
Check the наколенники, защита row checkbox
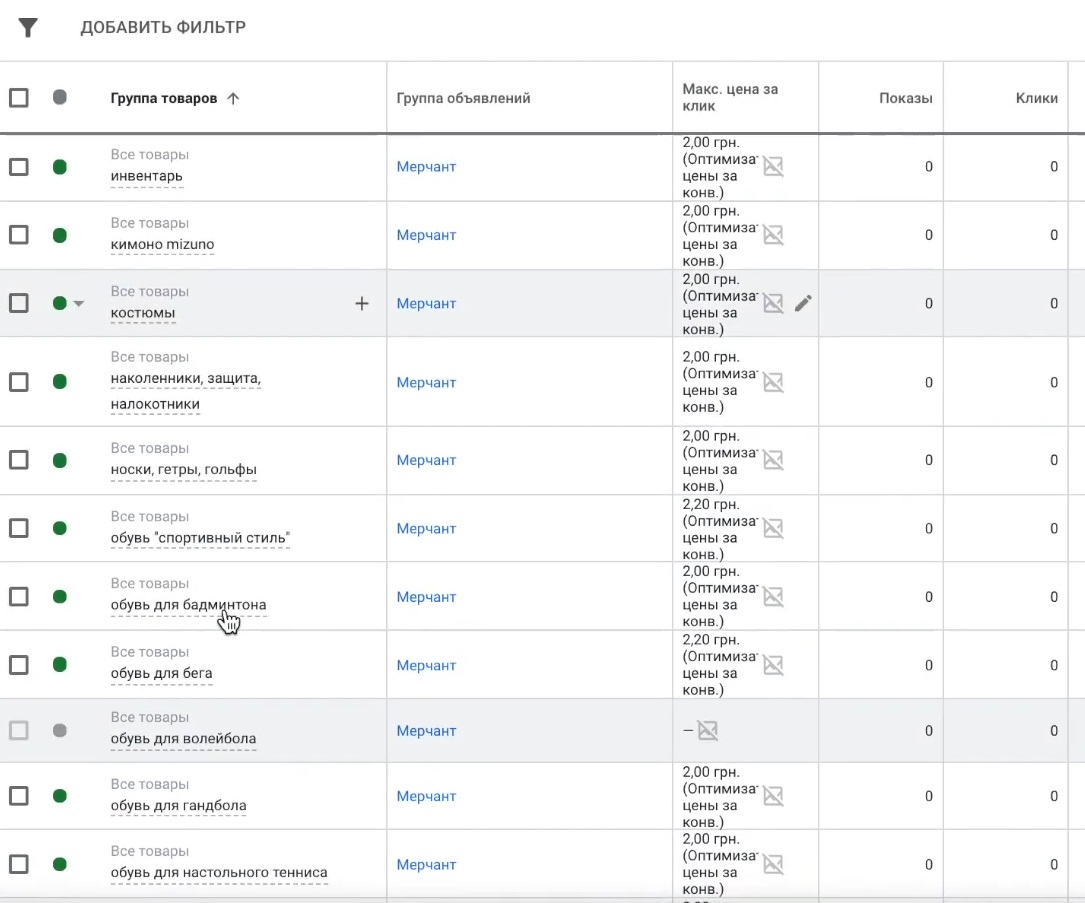pos(19,382)
